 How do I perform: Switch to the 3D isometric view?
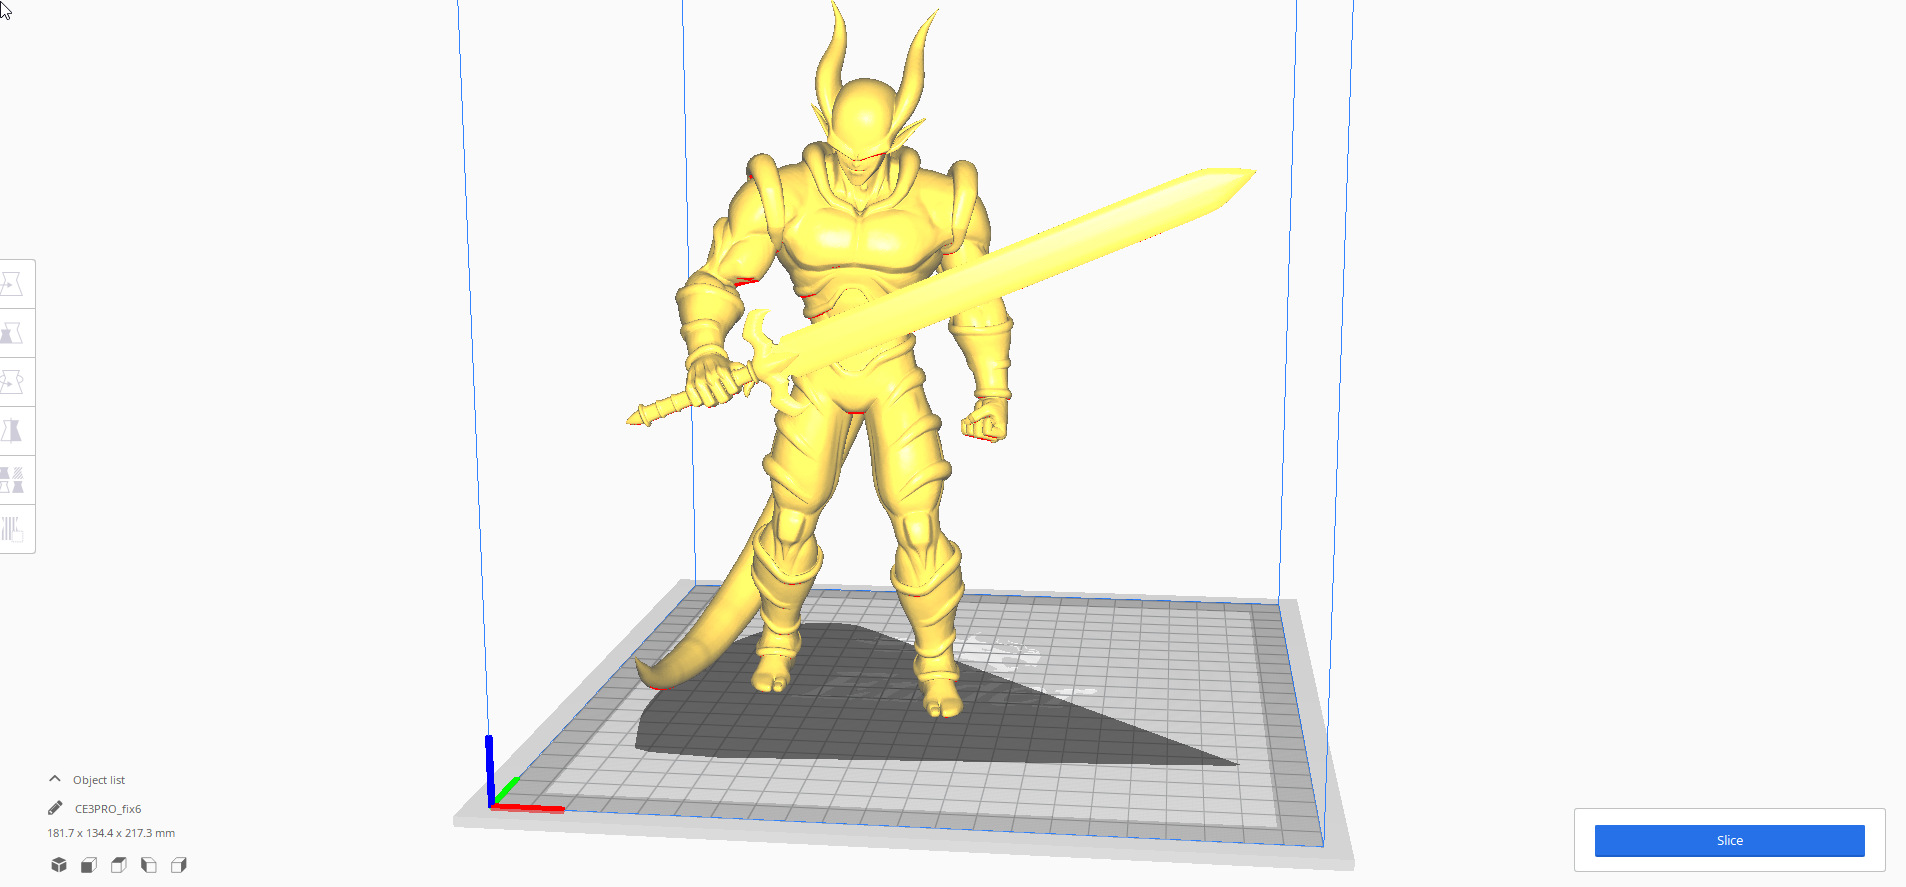[x=59, y=865]
